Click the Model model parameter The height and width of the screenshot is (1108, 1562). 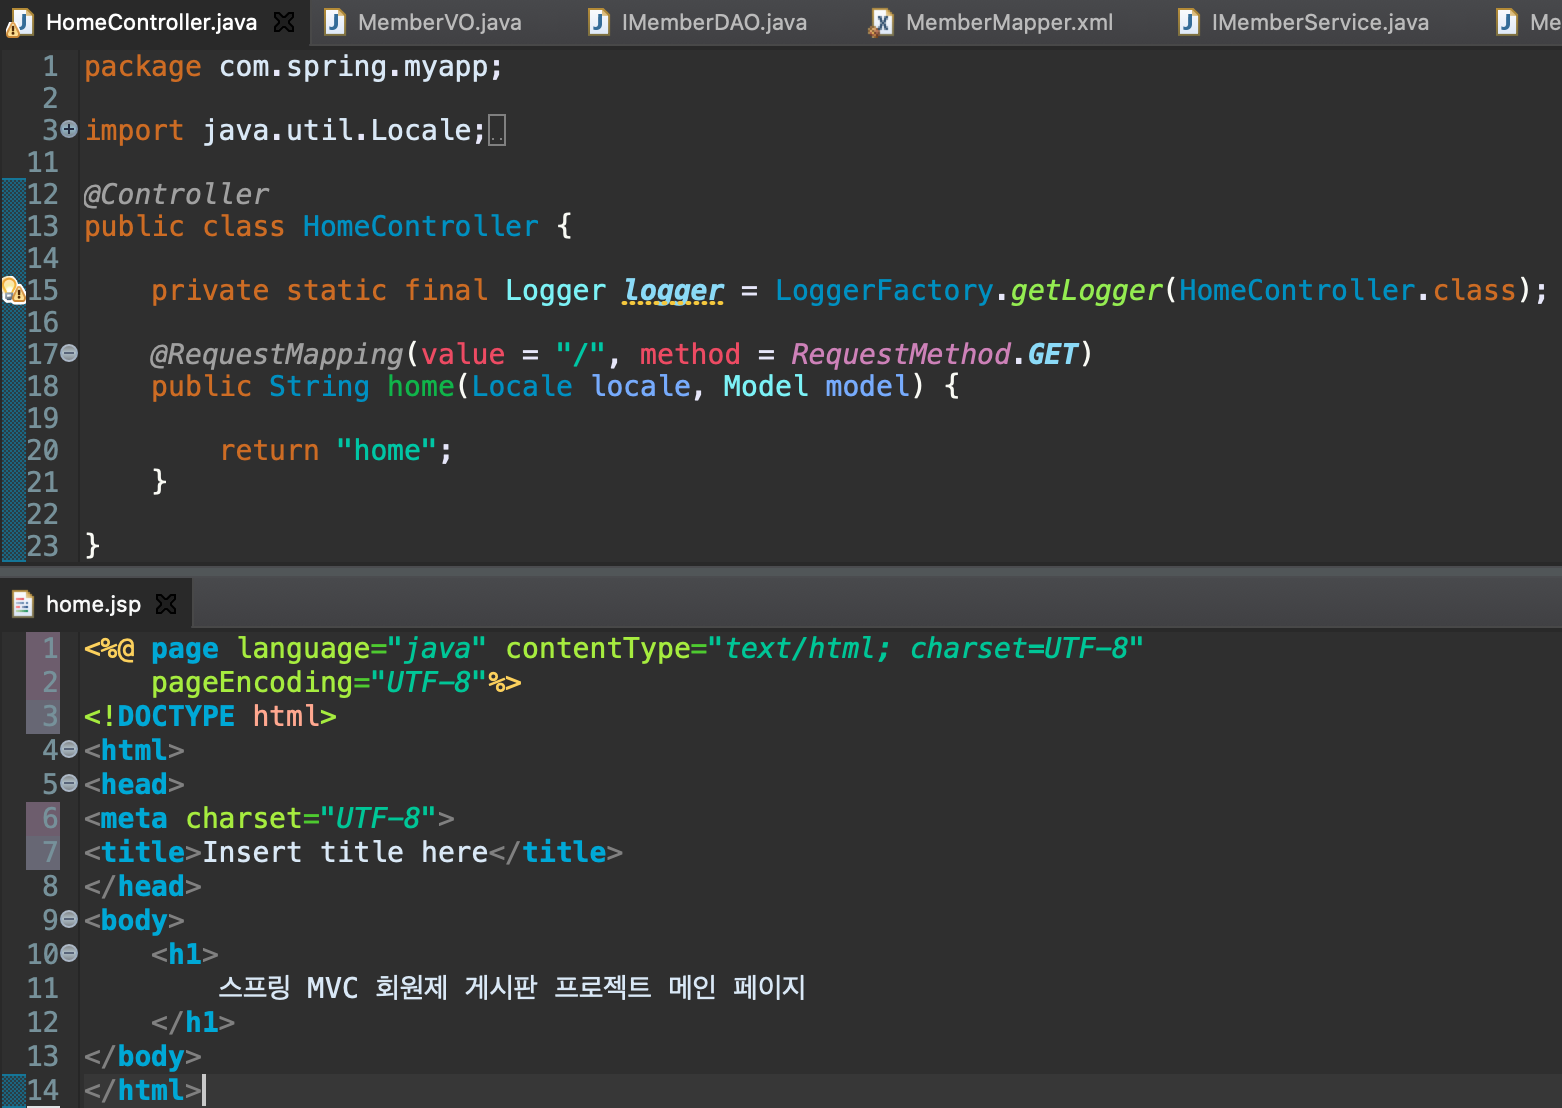click(x=816, y=386)
